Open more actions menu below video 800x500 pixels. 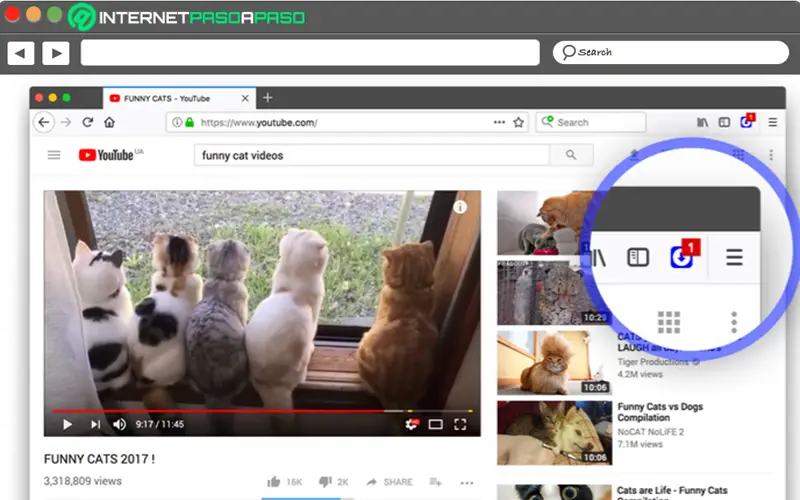(467, 482)
